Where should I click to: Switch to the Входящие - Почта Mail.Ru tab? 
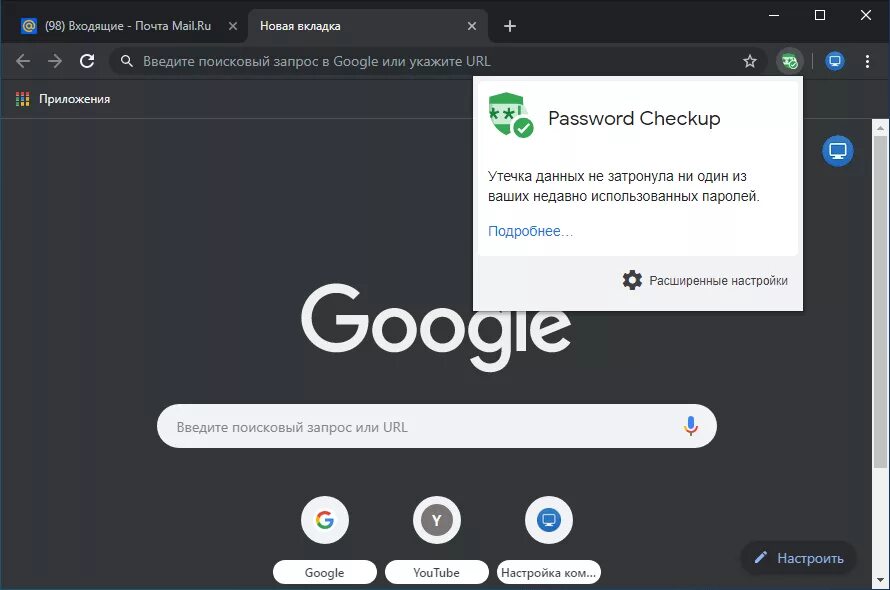tap(128, 26)
